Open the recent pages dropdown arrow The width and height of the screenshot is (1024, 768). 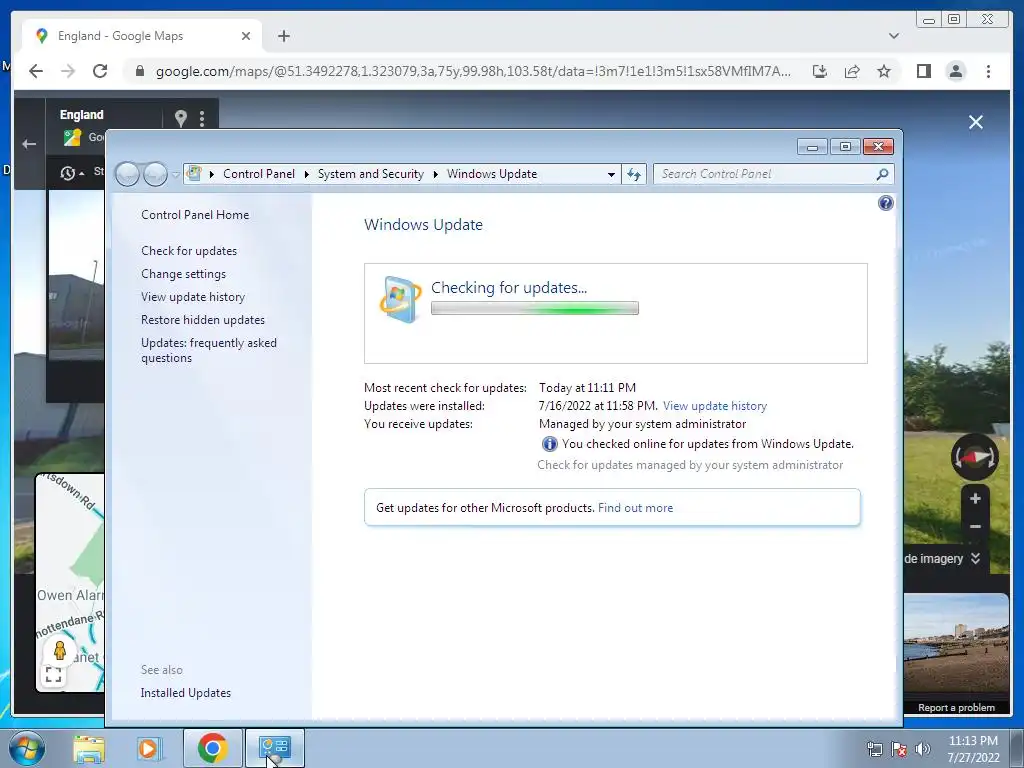point(175,175)
